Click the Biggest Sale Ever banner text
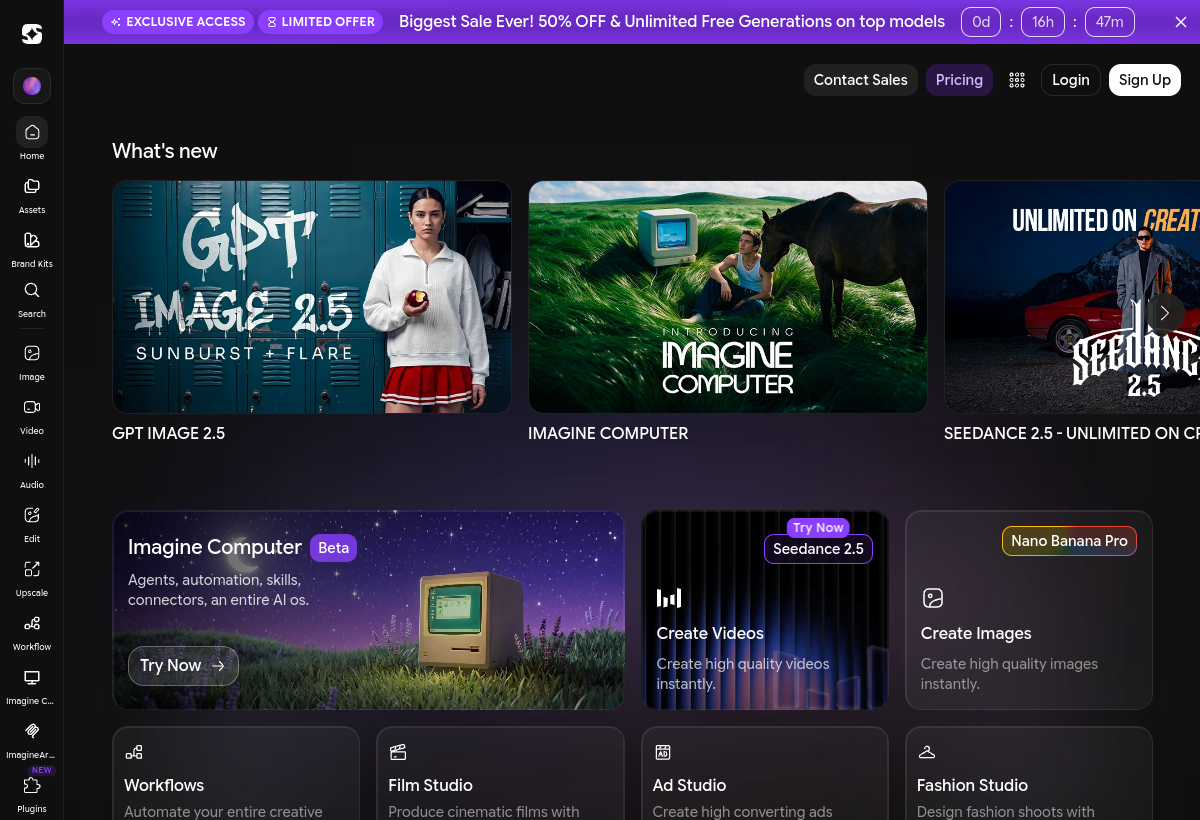1200x820 pixels. pos(672,21)
